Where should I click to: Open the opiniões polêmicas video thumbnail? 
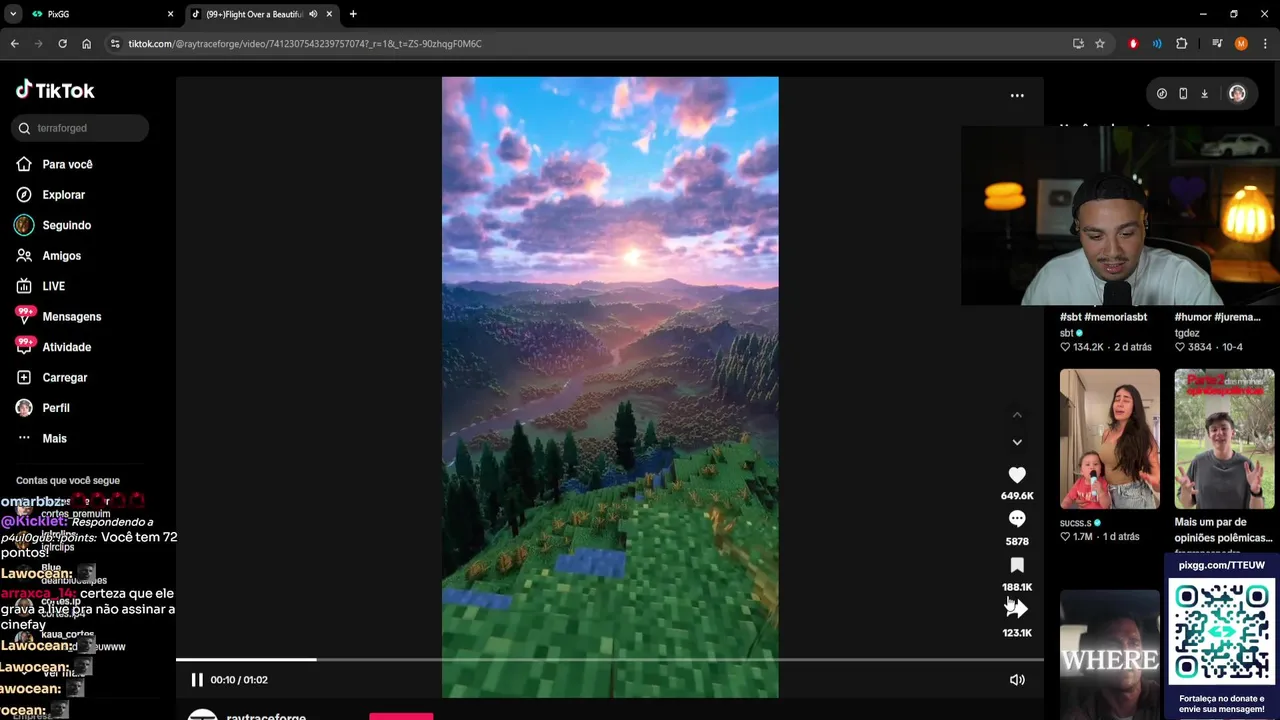(x=1224, y=439)
